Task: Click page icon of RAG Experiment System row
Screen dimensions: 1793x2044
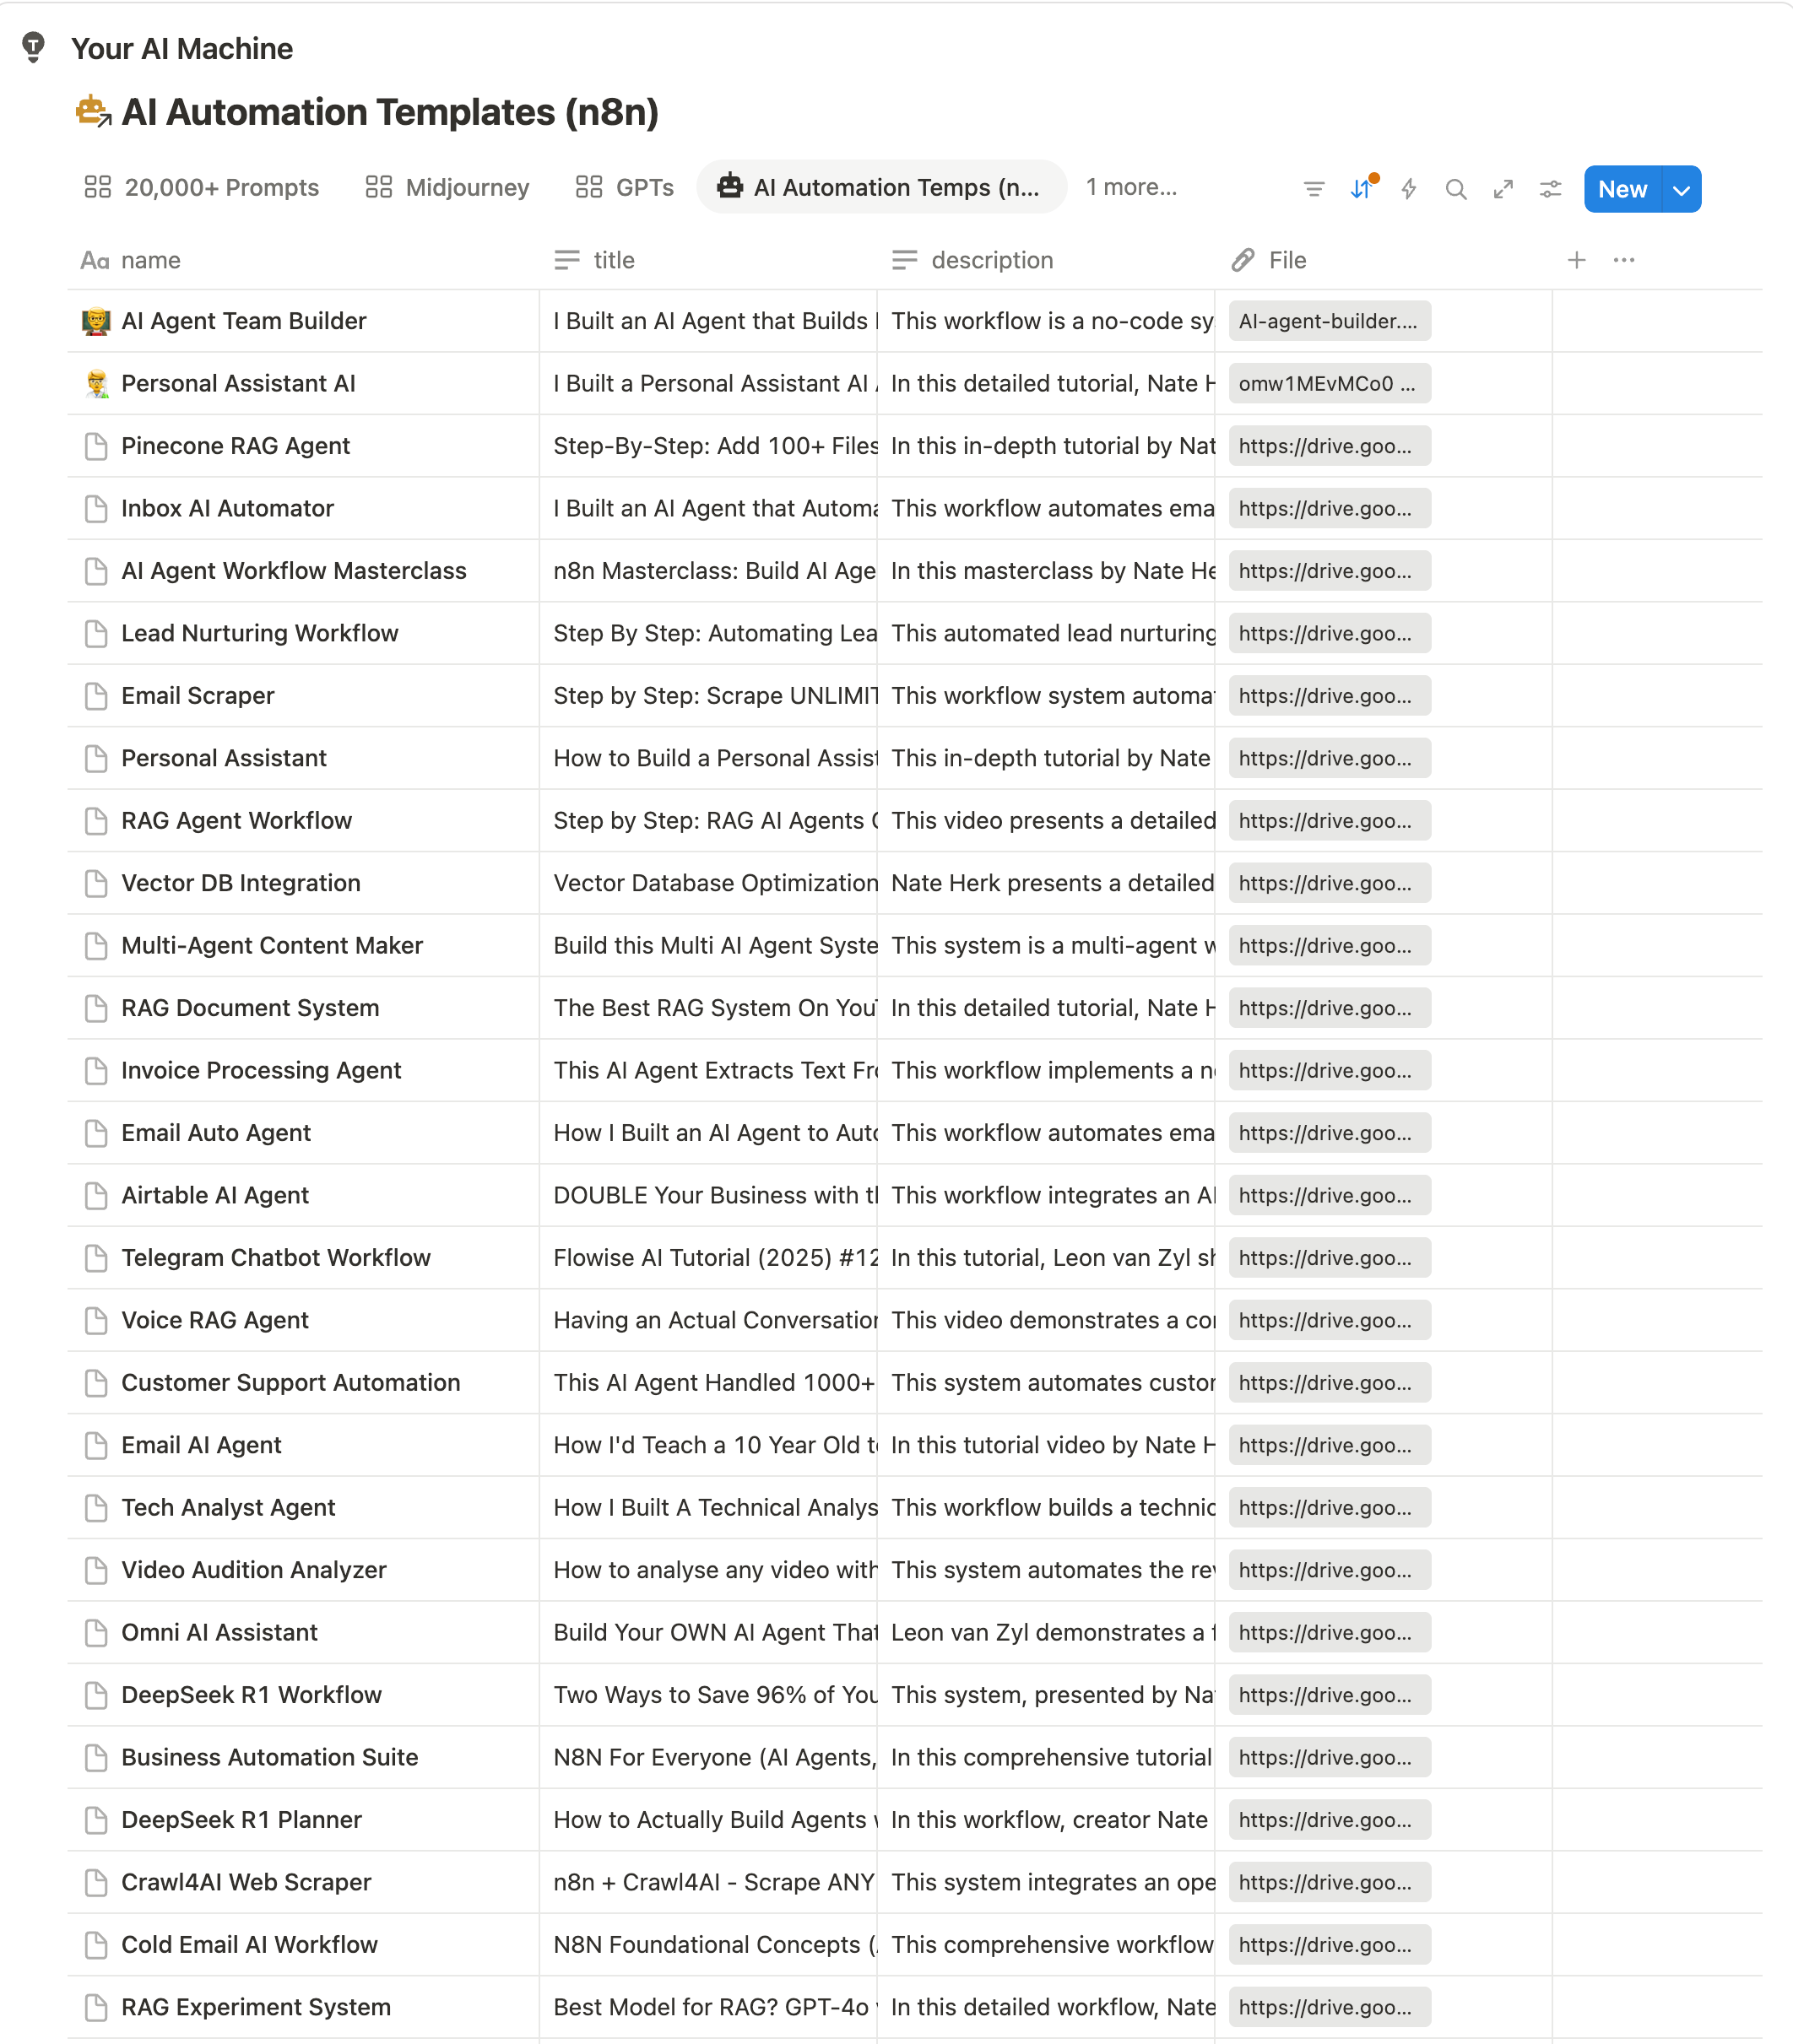Action: [96, 2007]
